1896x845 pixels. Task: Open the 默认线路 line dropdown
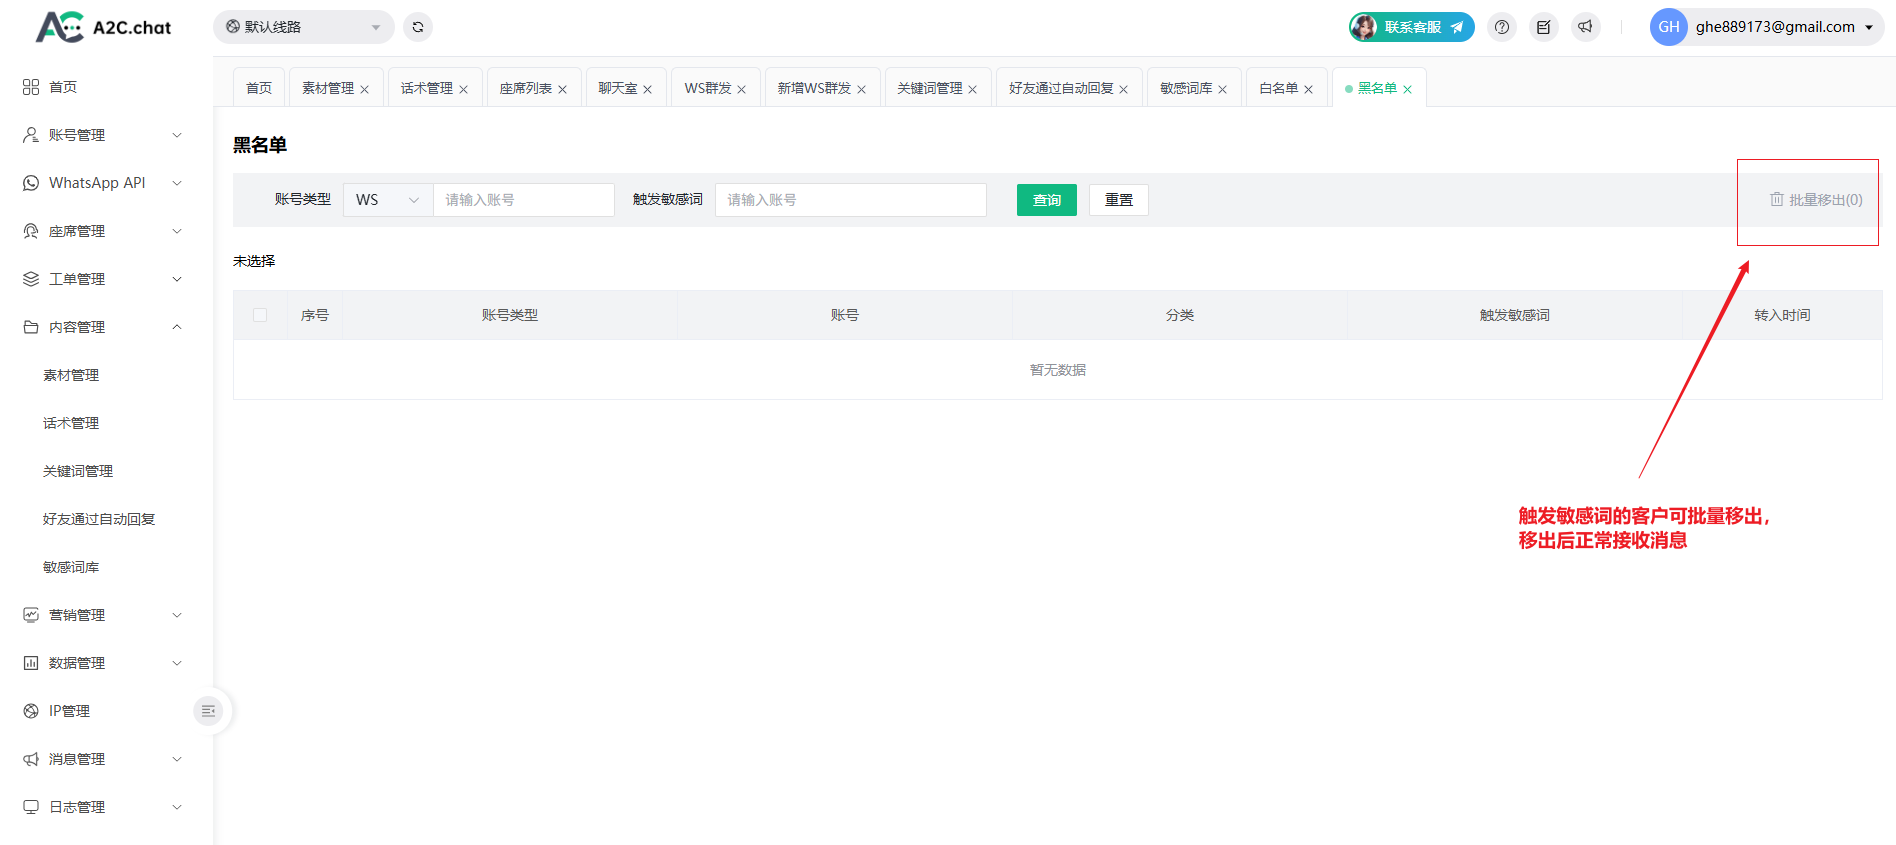[303, 27]
